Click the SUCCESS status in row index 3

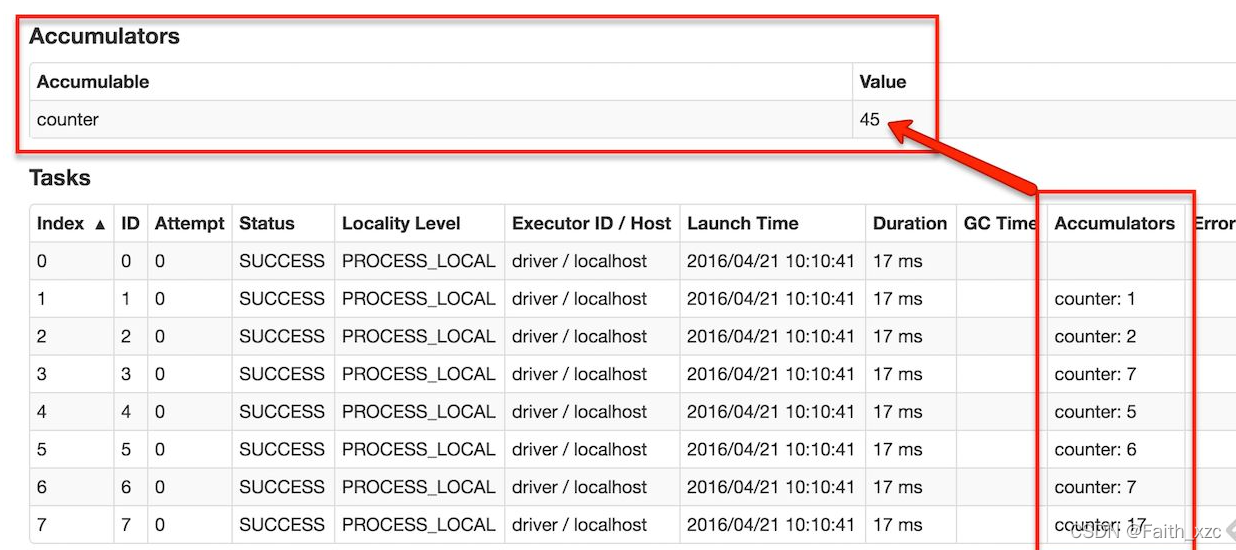(282, 374)
